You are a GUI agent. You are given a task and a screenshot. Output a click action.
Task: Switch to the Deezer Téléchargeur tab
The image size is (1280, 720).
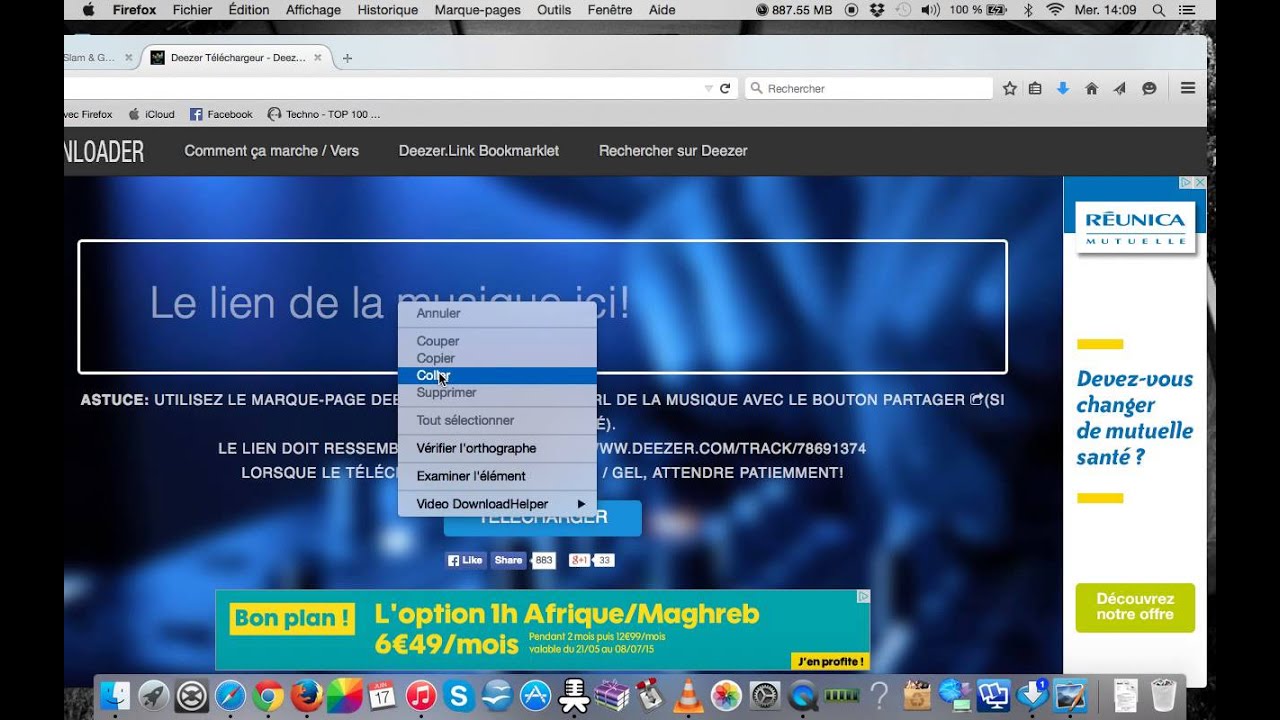(237, 58)
